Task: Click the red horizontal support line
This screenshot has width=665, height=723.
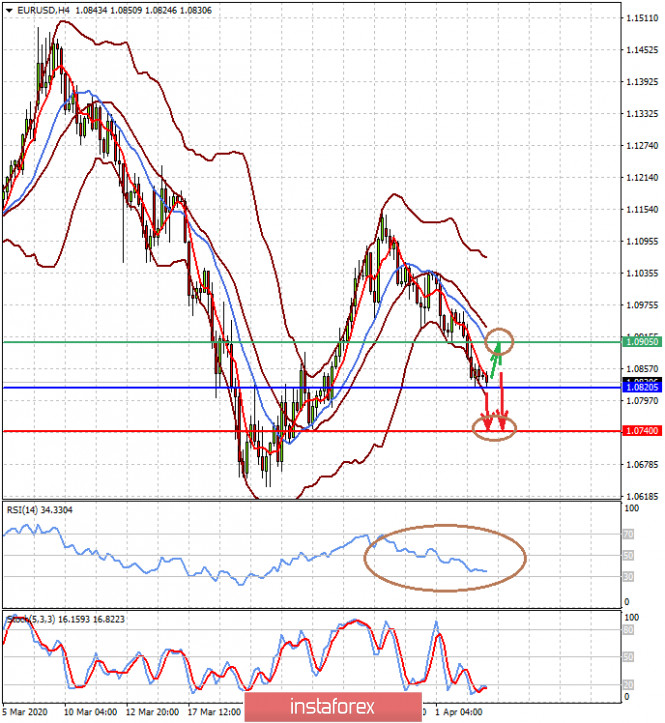Action: click(x=312, y=431)
